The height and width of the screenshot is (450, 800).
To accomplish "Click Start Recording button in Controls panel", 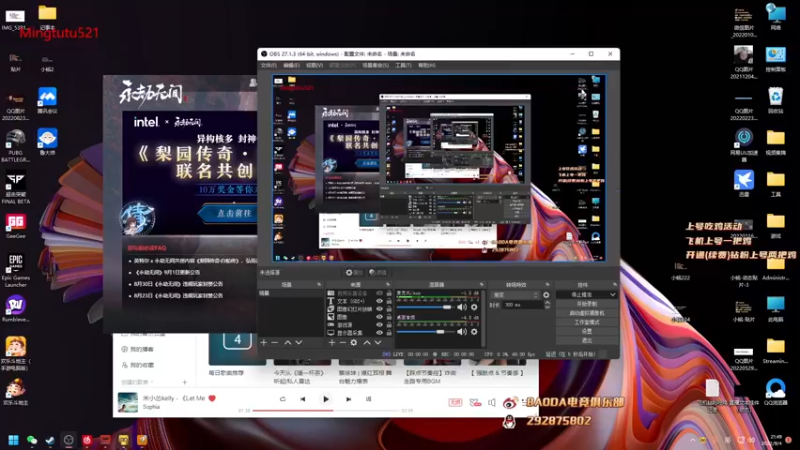I will (587, 304).
